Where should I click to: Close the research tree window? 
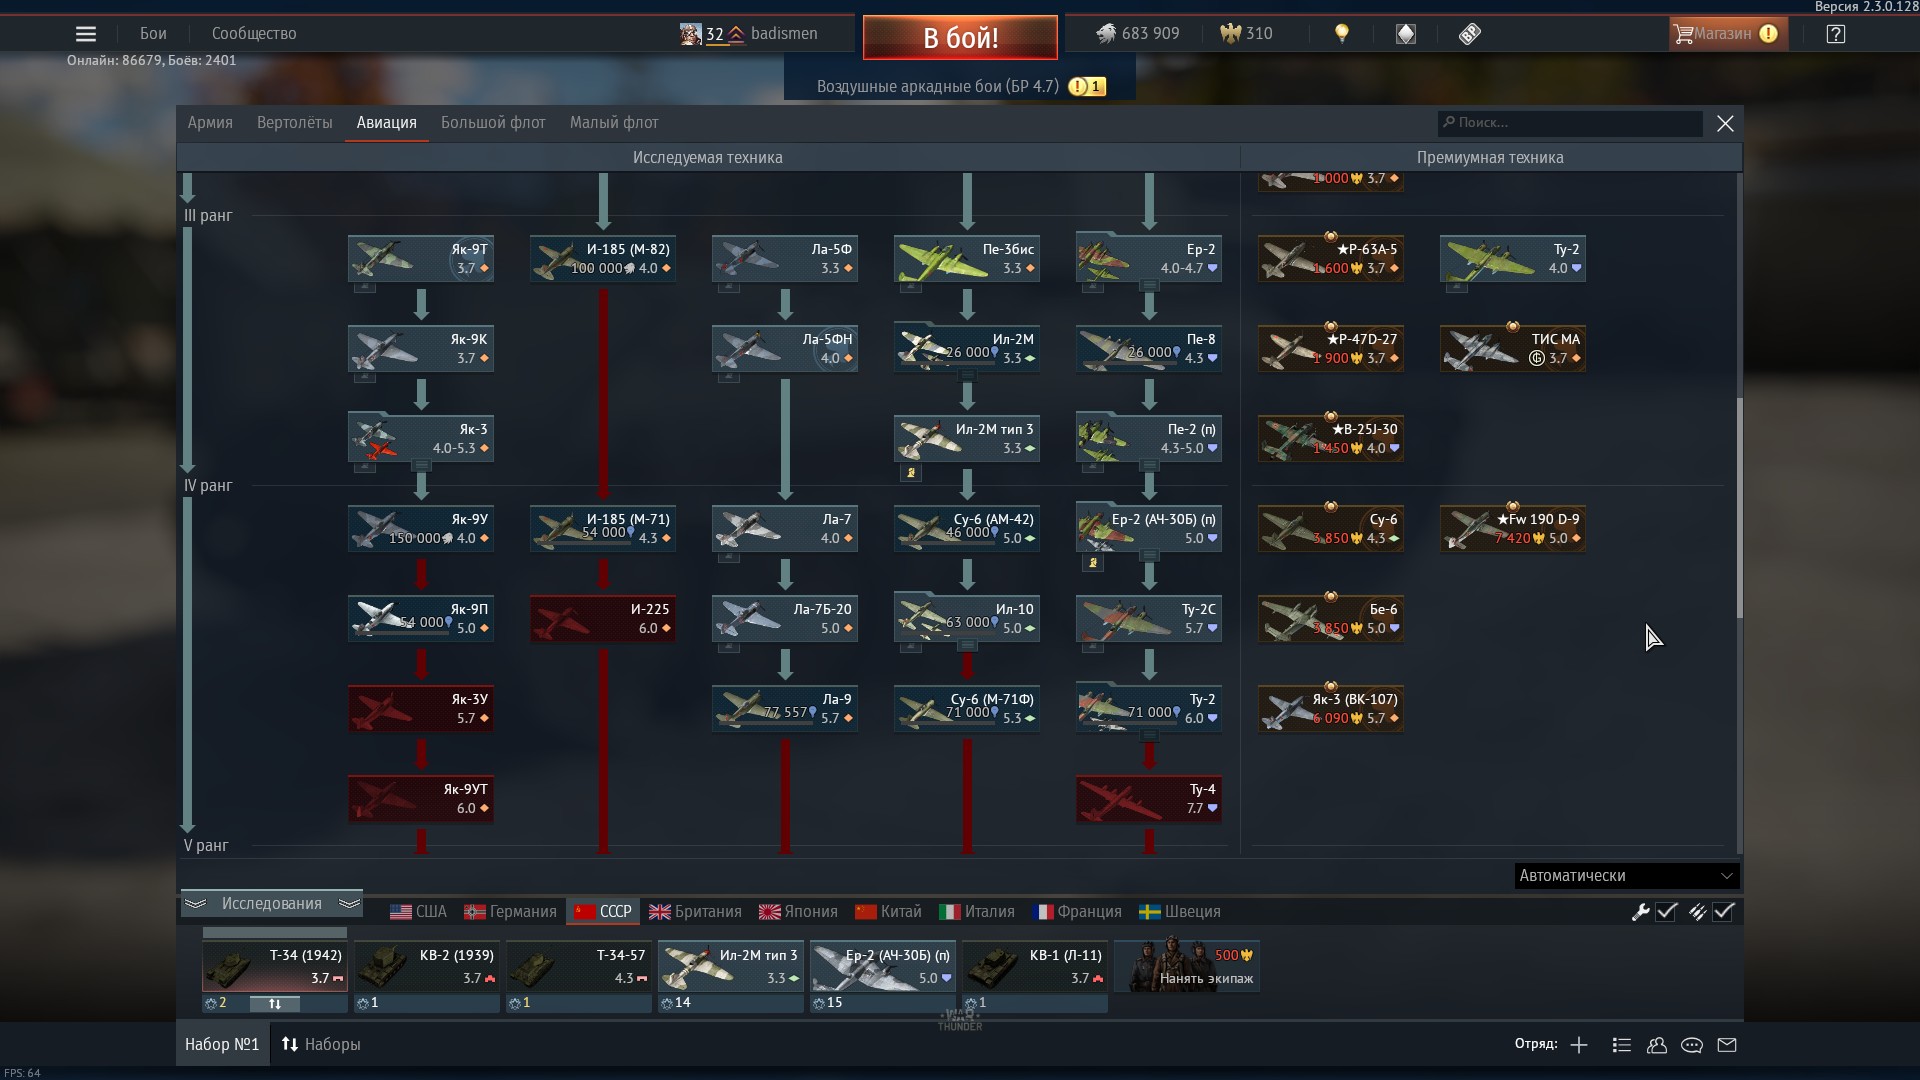tap(1725, 124)
